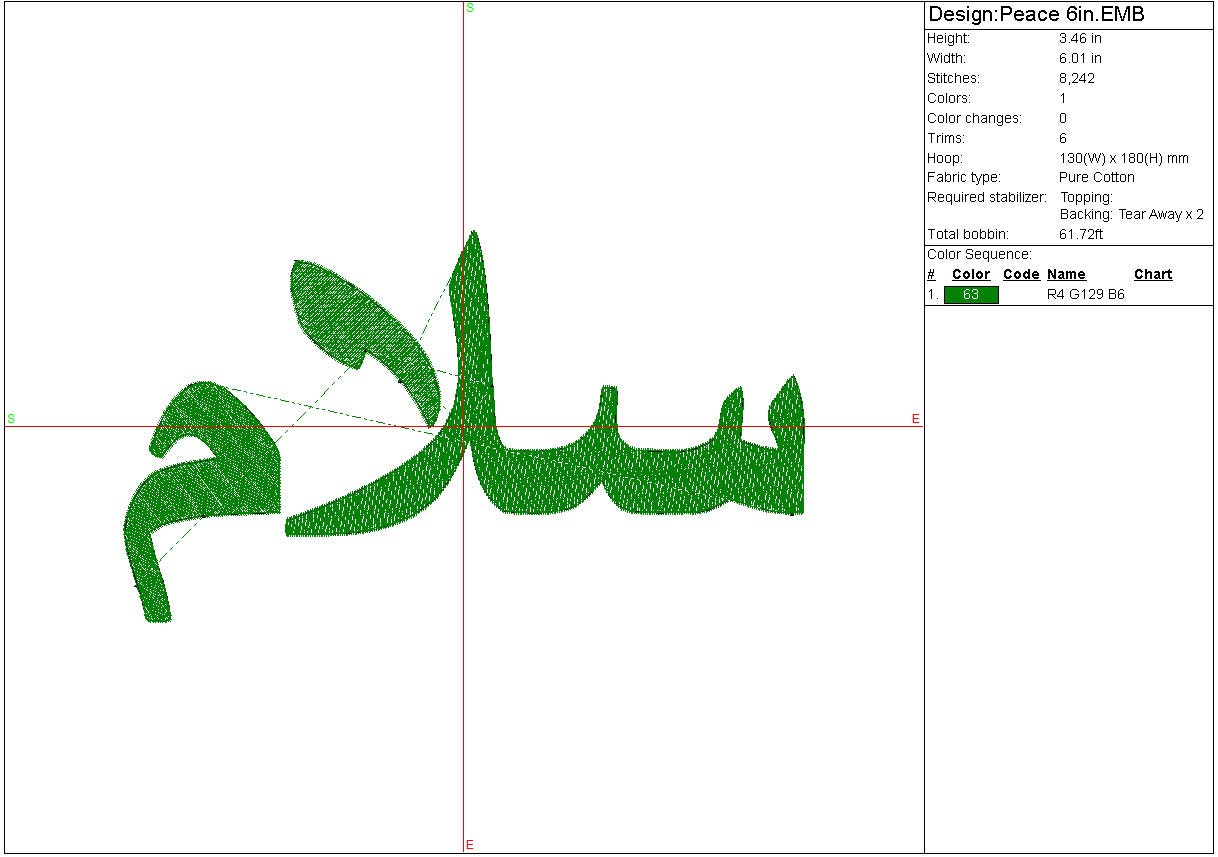Viewport: 1218px width, 857px height.
Task: Select the 8,242 stitches value
Action: click(x=1077, y=78)
